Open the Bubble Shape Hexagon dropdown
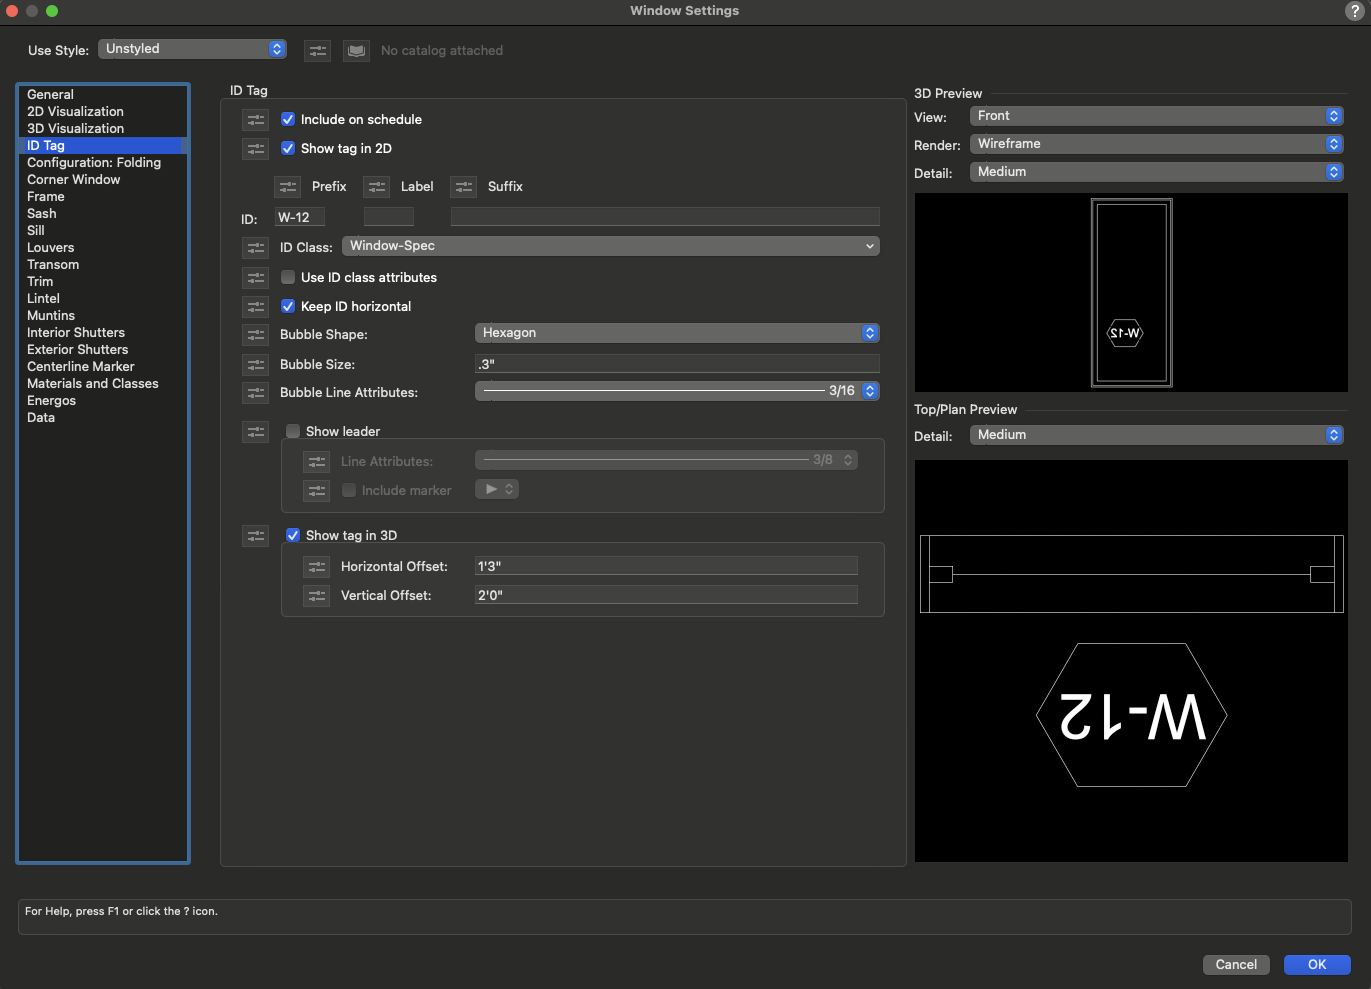 [x=677, y=333]
